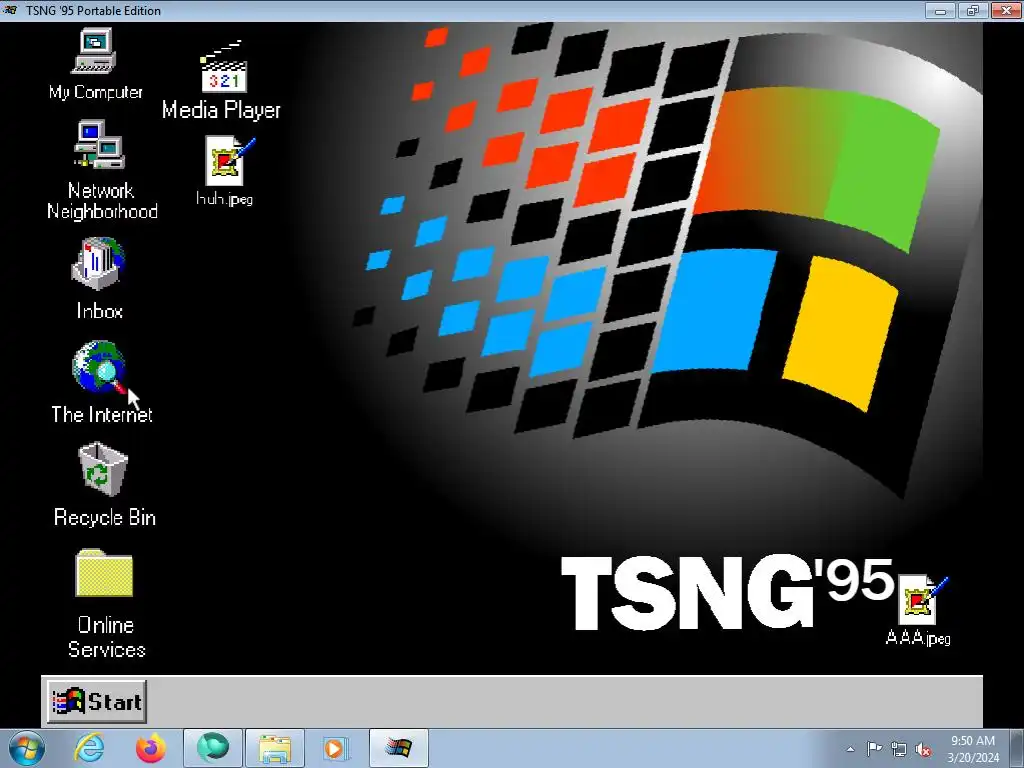Launch Internet Explorer from the taskbar
1024x768 pixels.
click(x=89, y=748)
